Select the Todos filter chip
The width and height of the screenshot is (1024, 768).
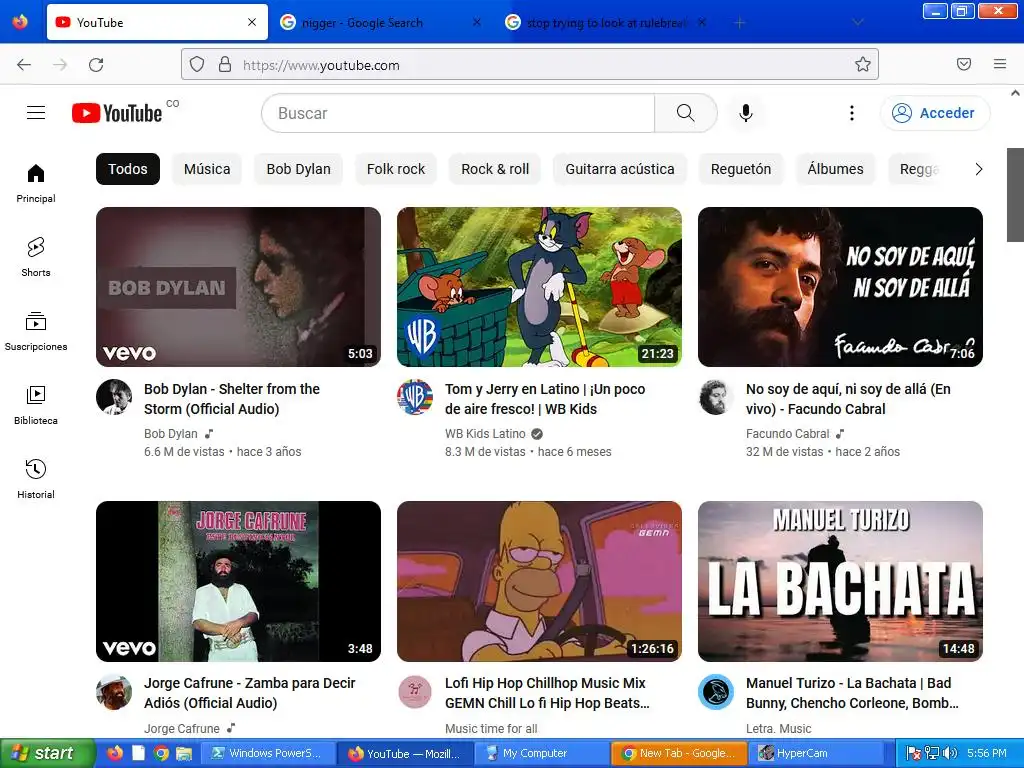coord(128,169)
